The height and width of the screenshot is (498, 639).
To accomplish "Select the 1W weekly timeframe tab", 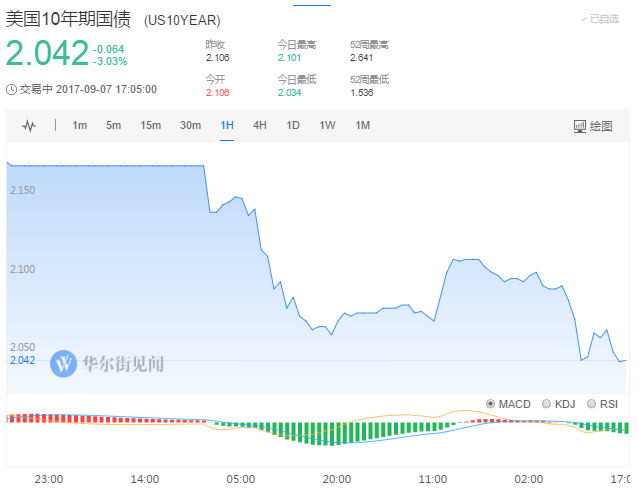I will click(327, 125).
